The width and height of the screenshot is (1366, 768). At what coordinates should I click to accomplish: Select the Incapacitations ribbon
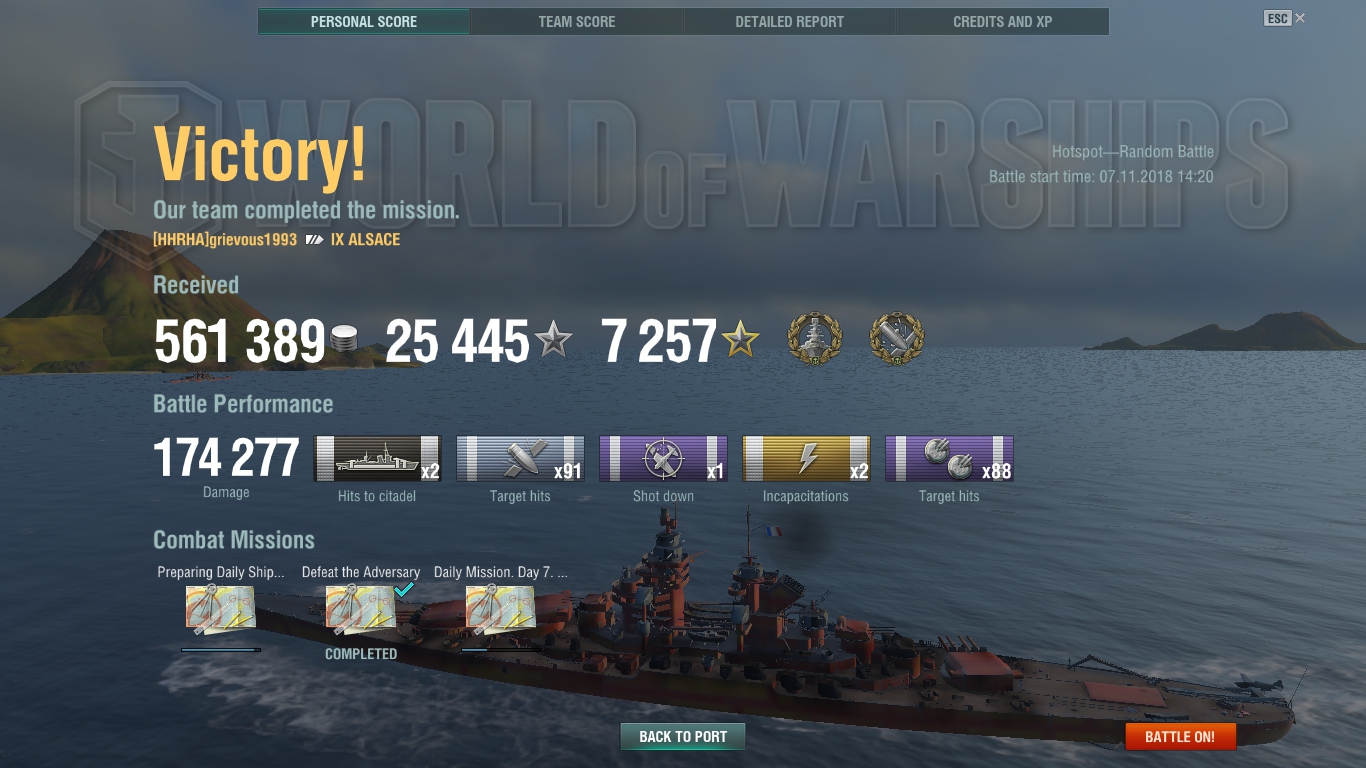[806, 459]
